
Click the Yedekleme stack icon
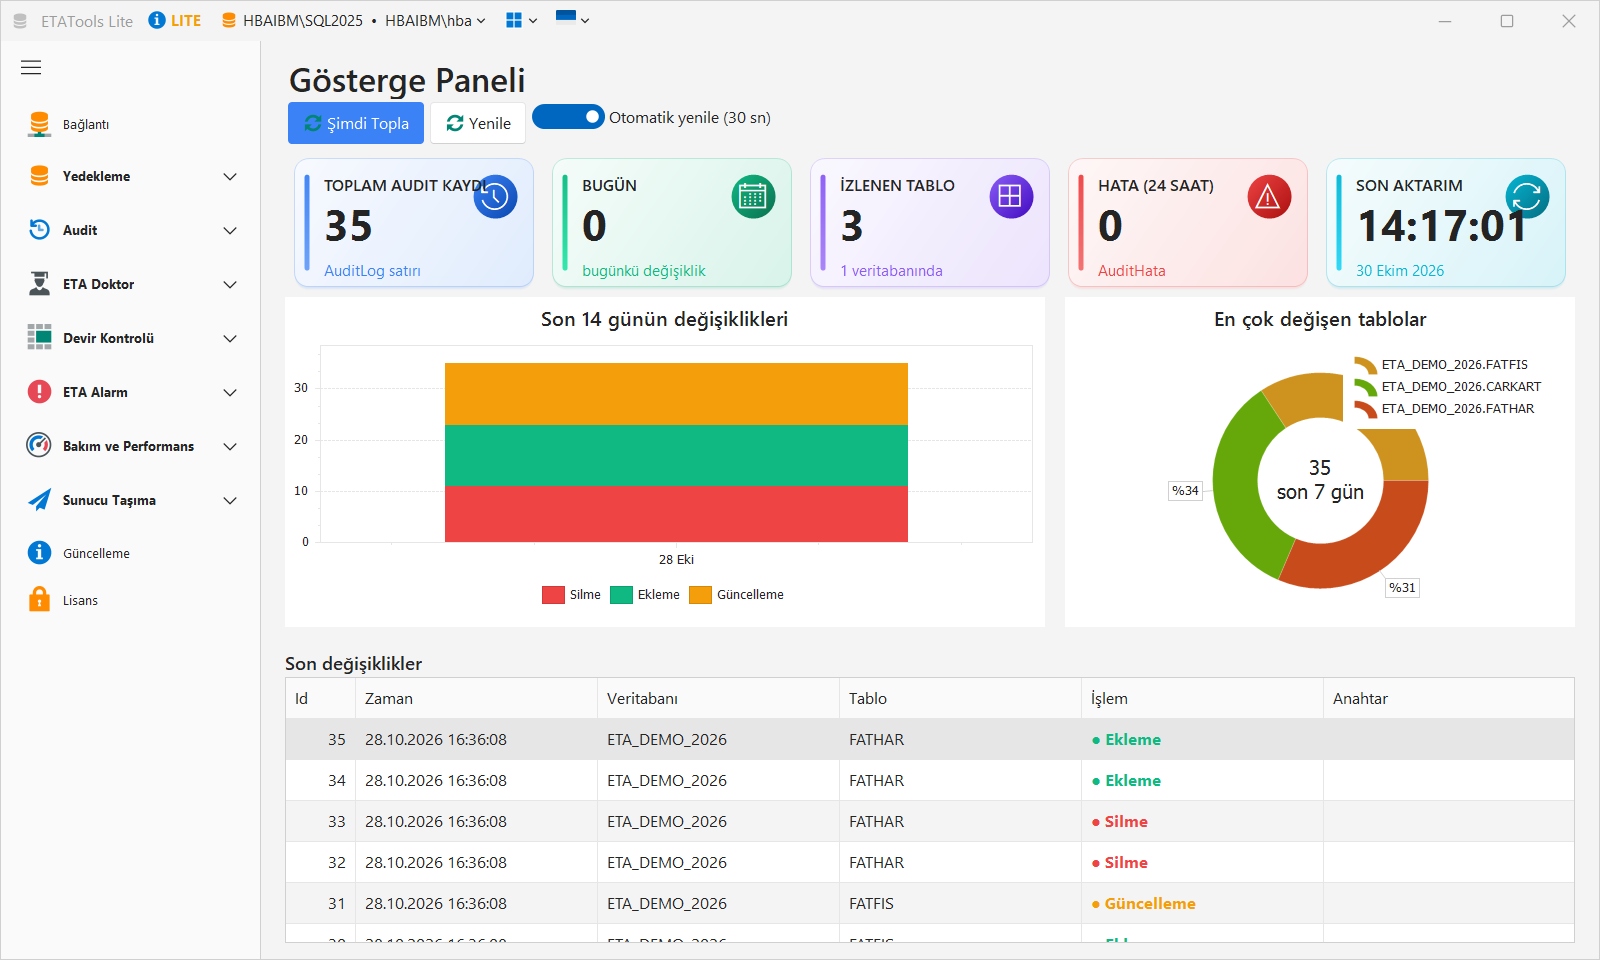click(x=39, y=176)
